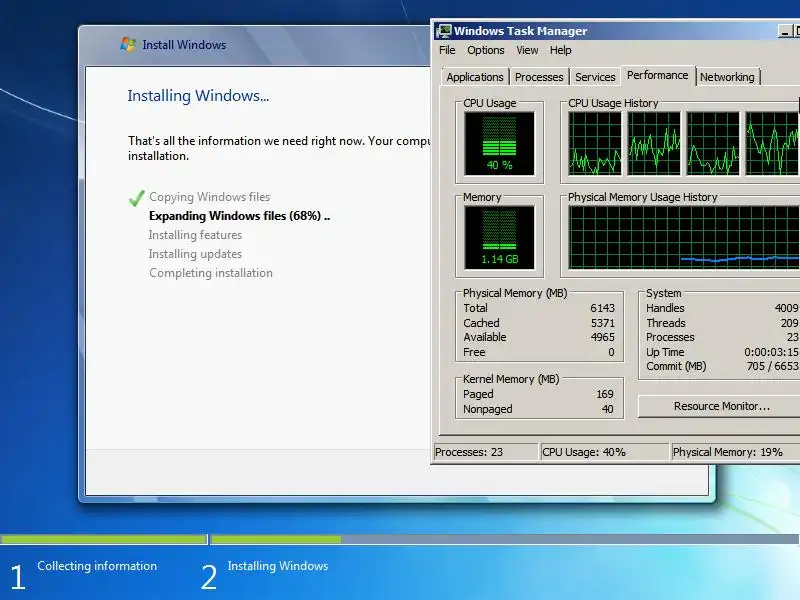Click the Installing Windows stage 2 label
Image resolution: width=800 pixels, height=600 pixels.
point(278,566)
